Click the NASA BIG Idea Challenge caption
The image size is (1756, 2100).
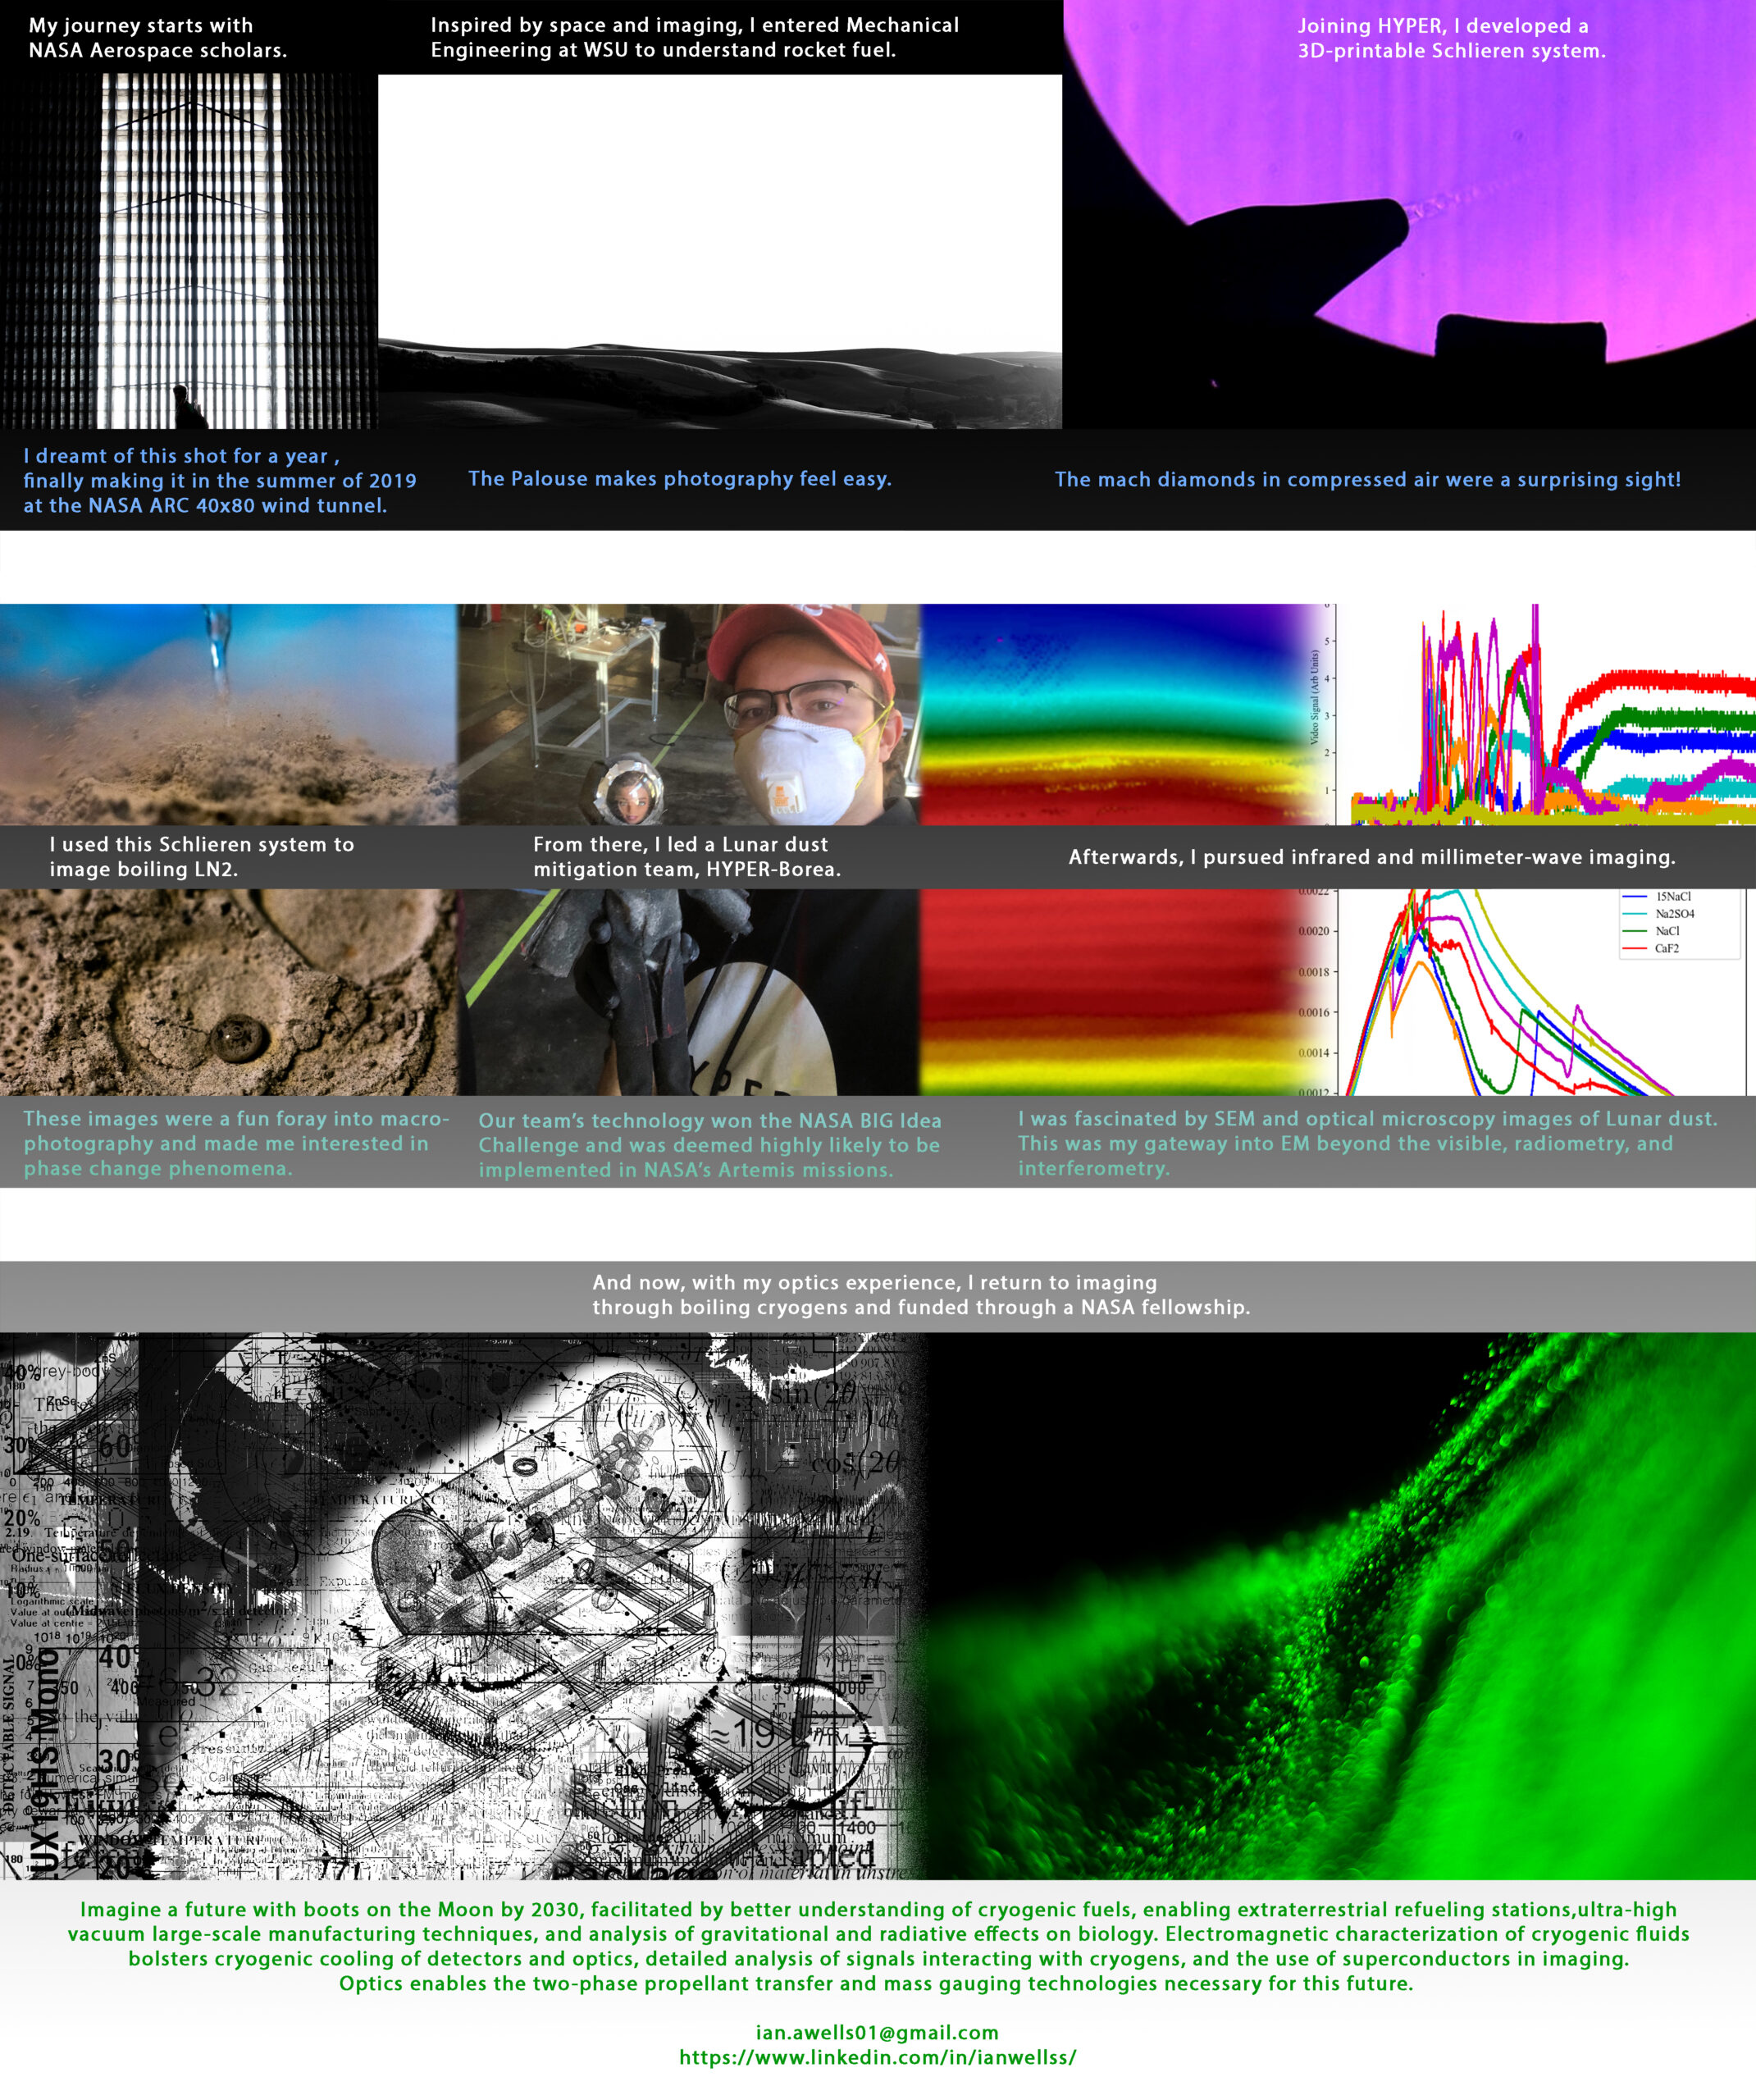point(709,1145)
